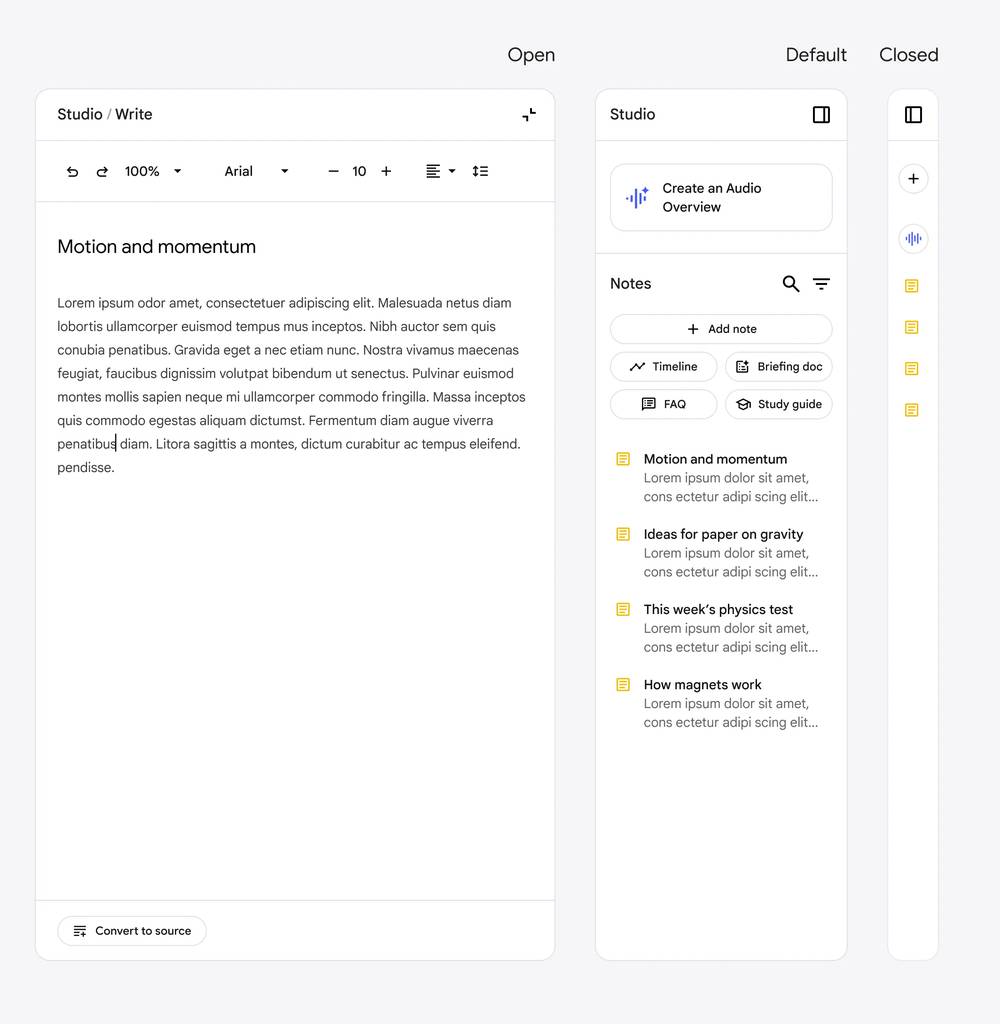The height and width of the screenshot is (1024, 1000).
Task: Expand the closed Studio sidebar
Action: (913, 115)
